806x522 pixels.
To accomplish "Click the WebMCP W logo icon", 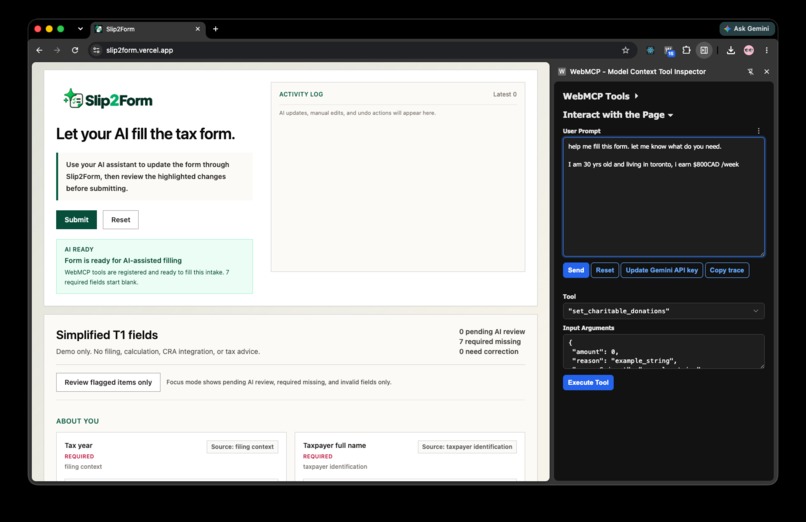I will point(562,72).
